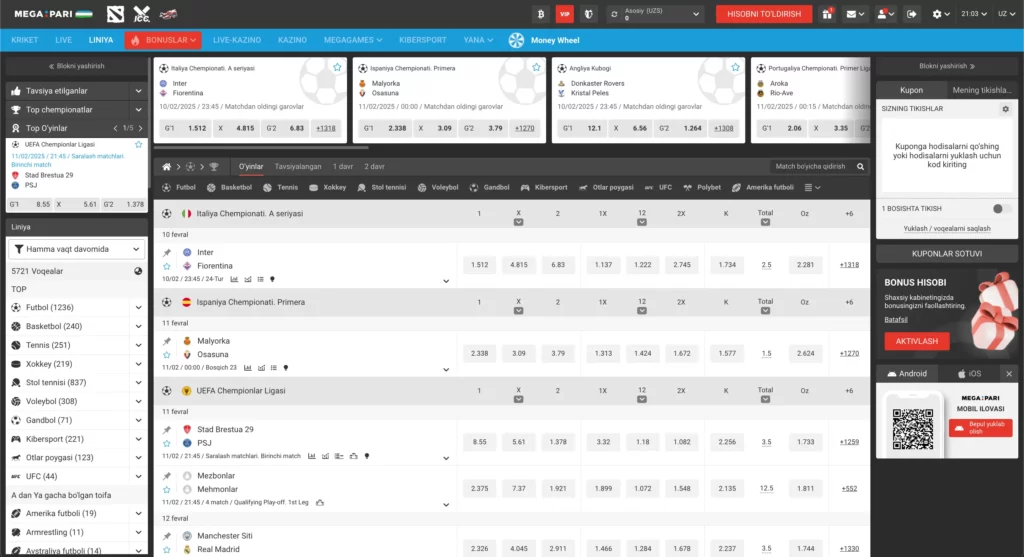The height and width of the screenshot is (557, 1024).
Task: Open the LIVE menu item
Action: [x=63, y=40]
